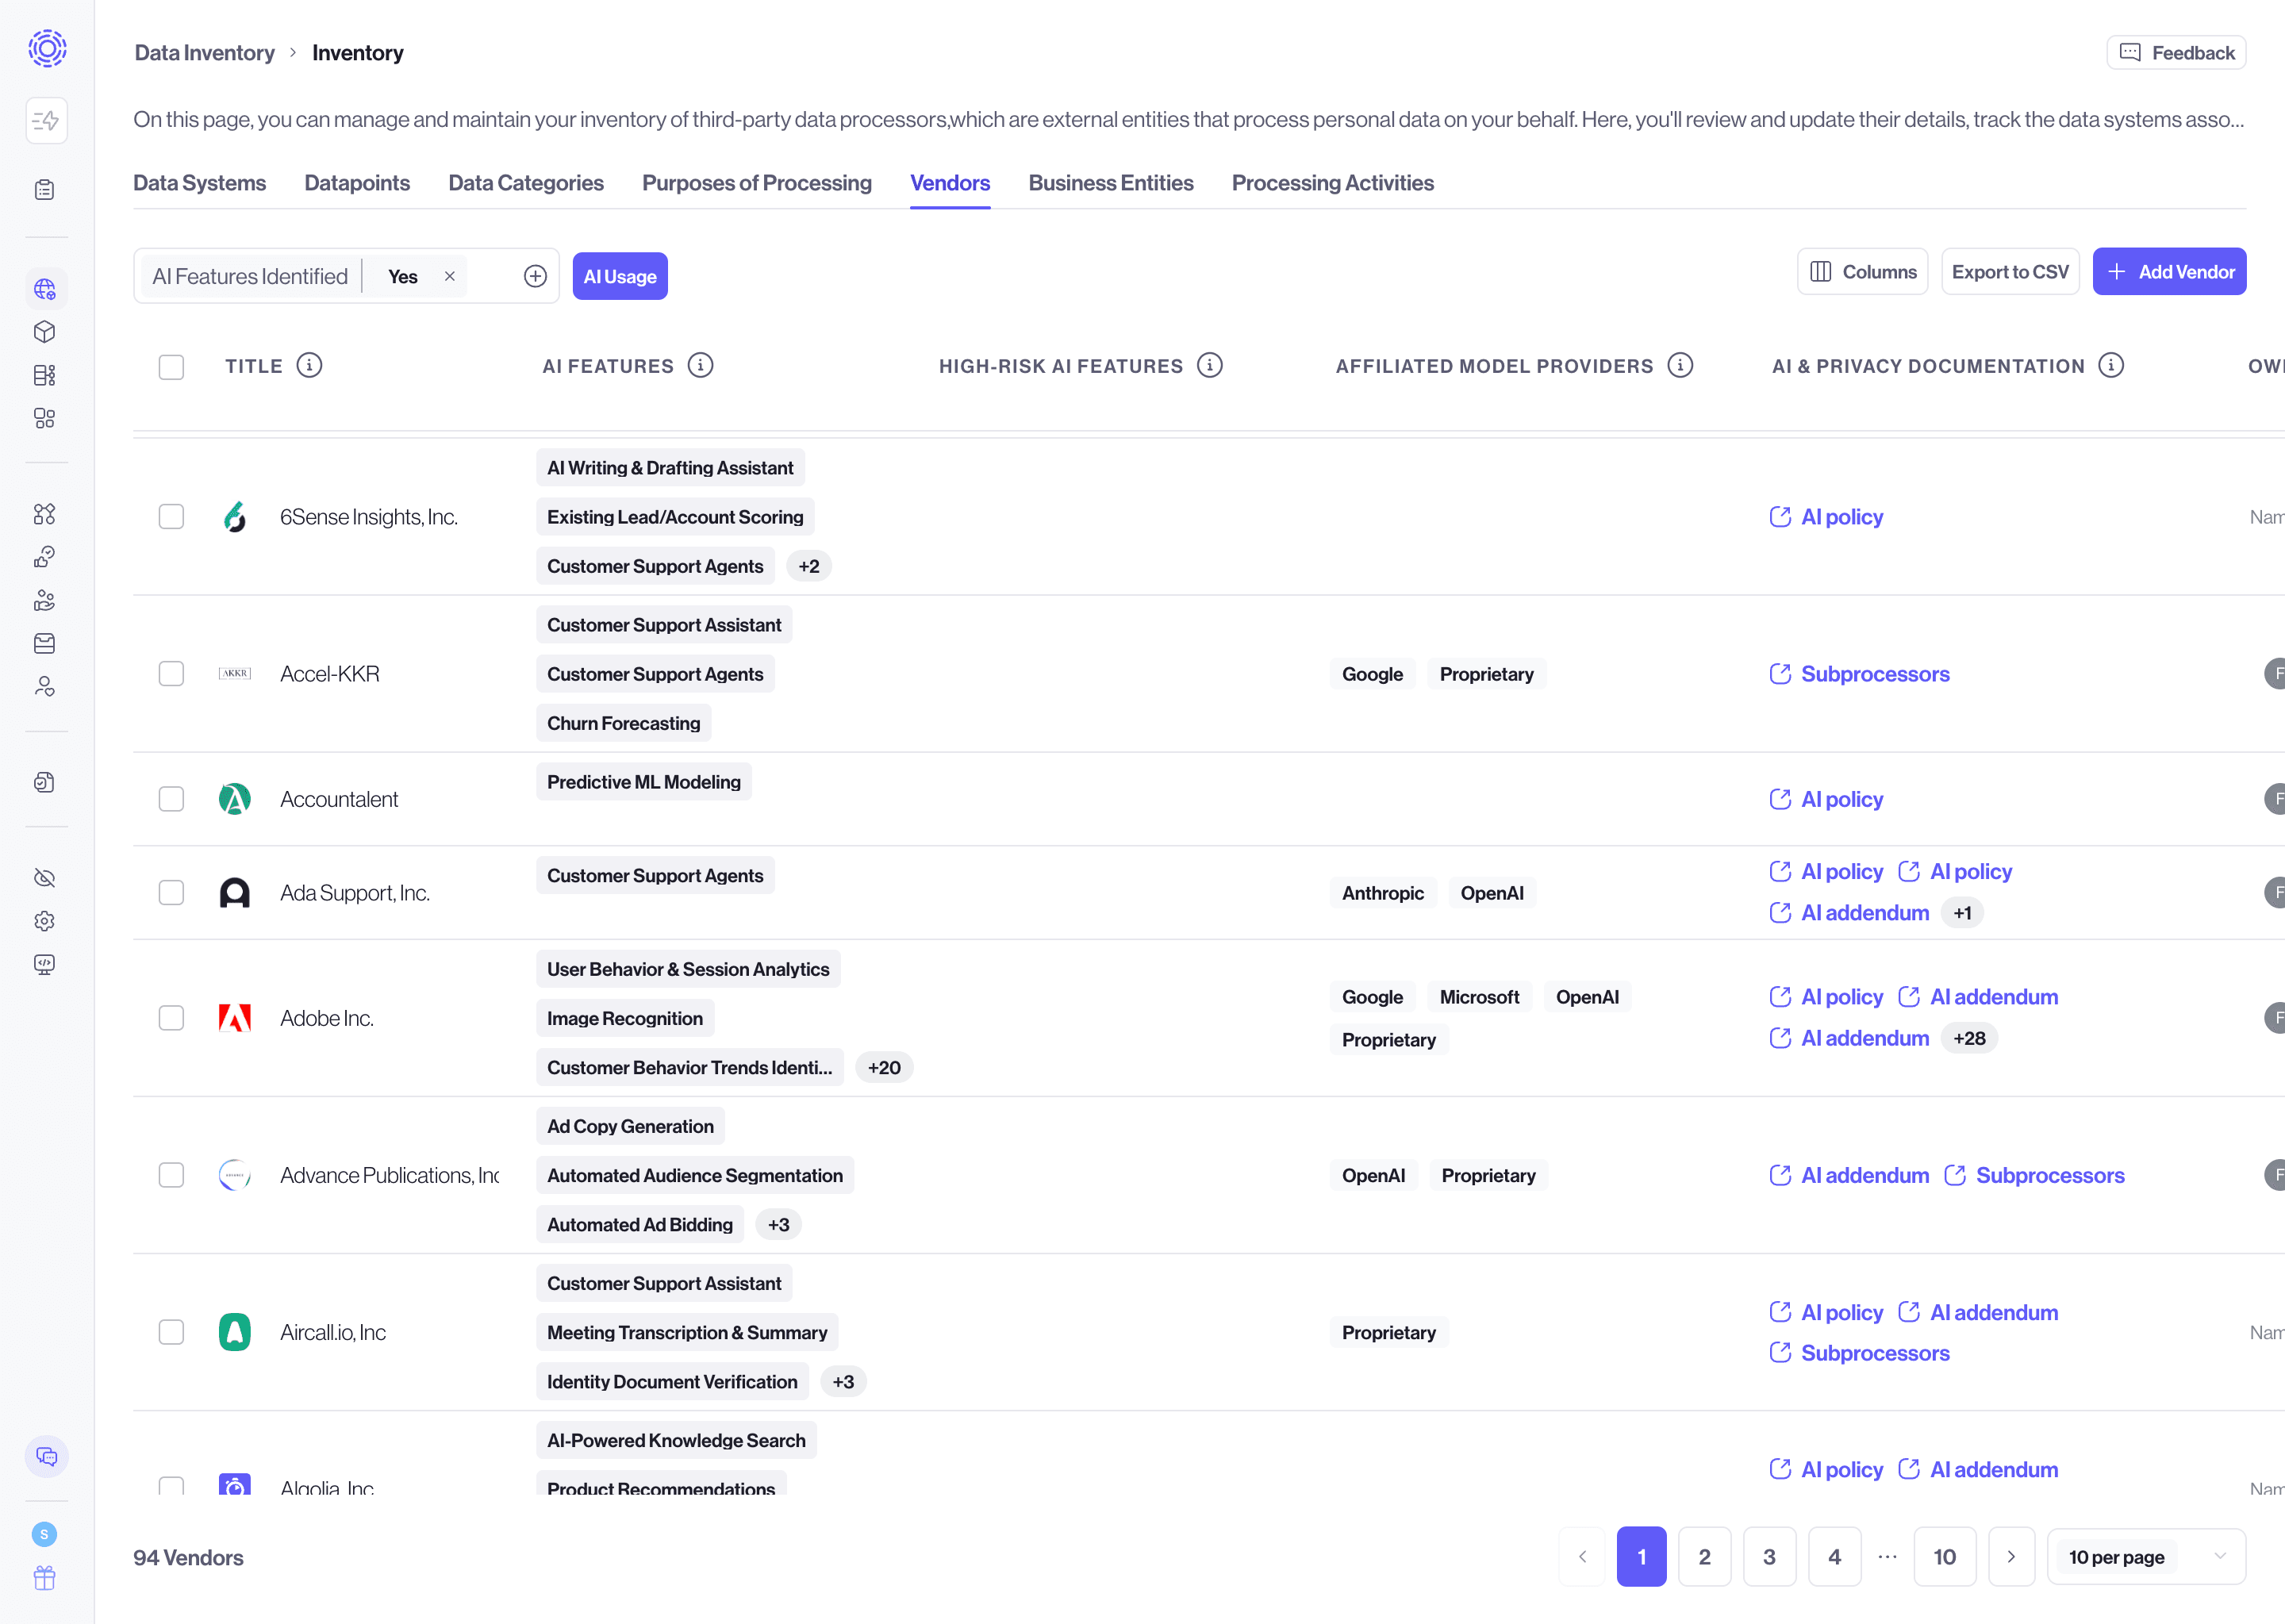Click the info icon next to AFFILIATED MODEL PROVIDERS
This screenshot has width=2285, height=1624.
tap(1681, 366)
